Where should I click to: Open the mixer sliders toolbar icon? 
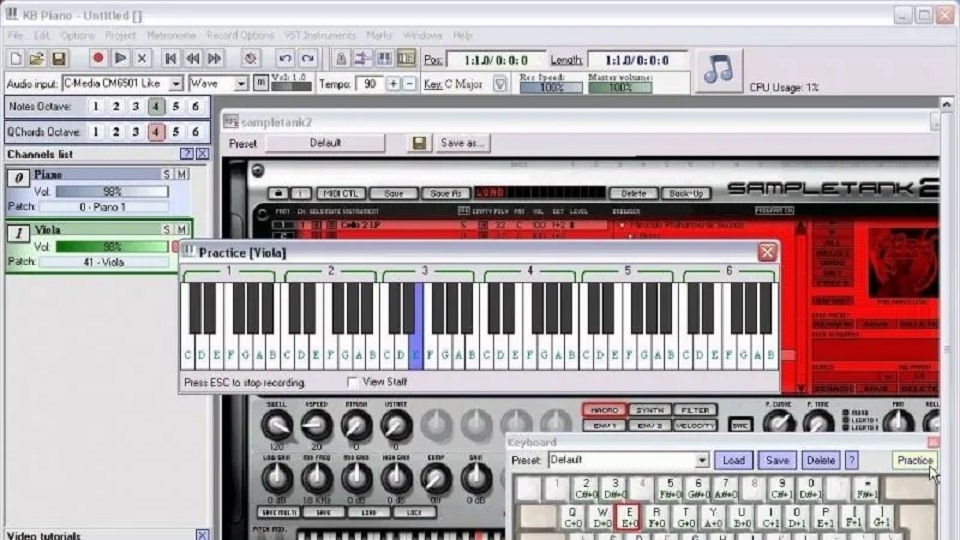[x=362, y=58]
